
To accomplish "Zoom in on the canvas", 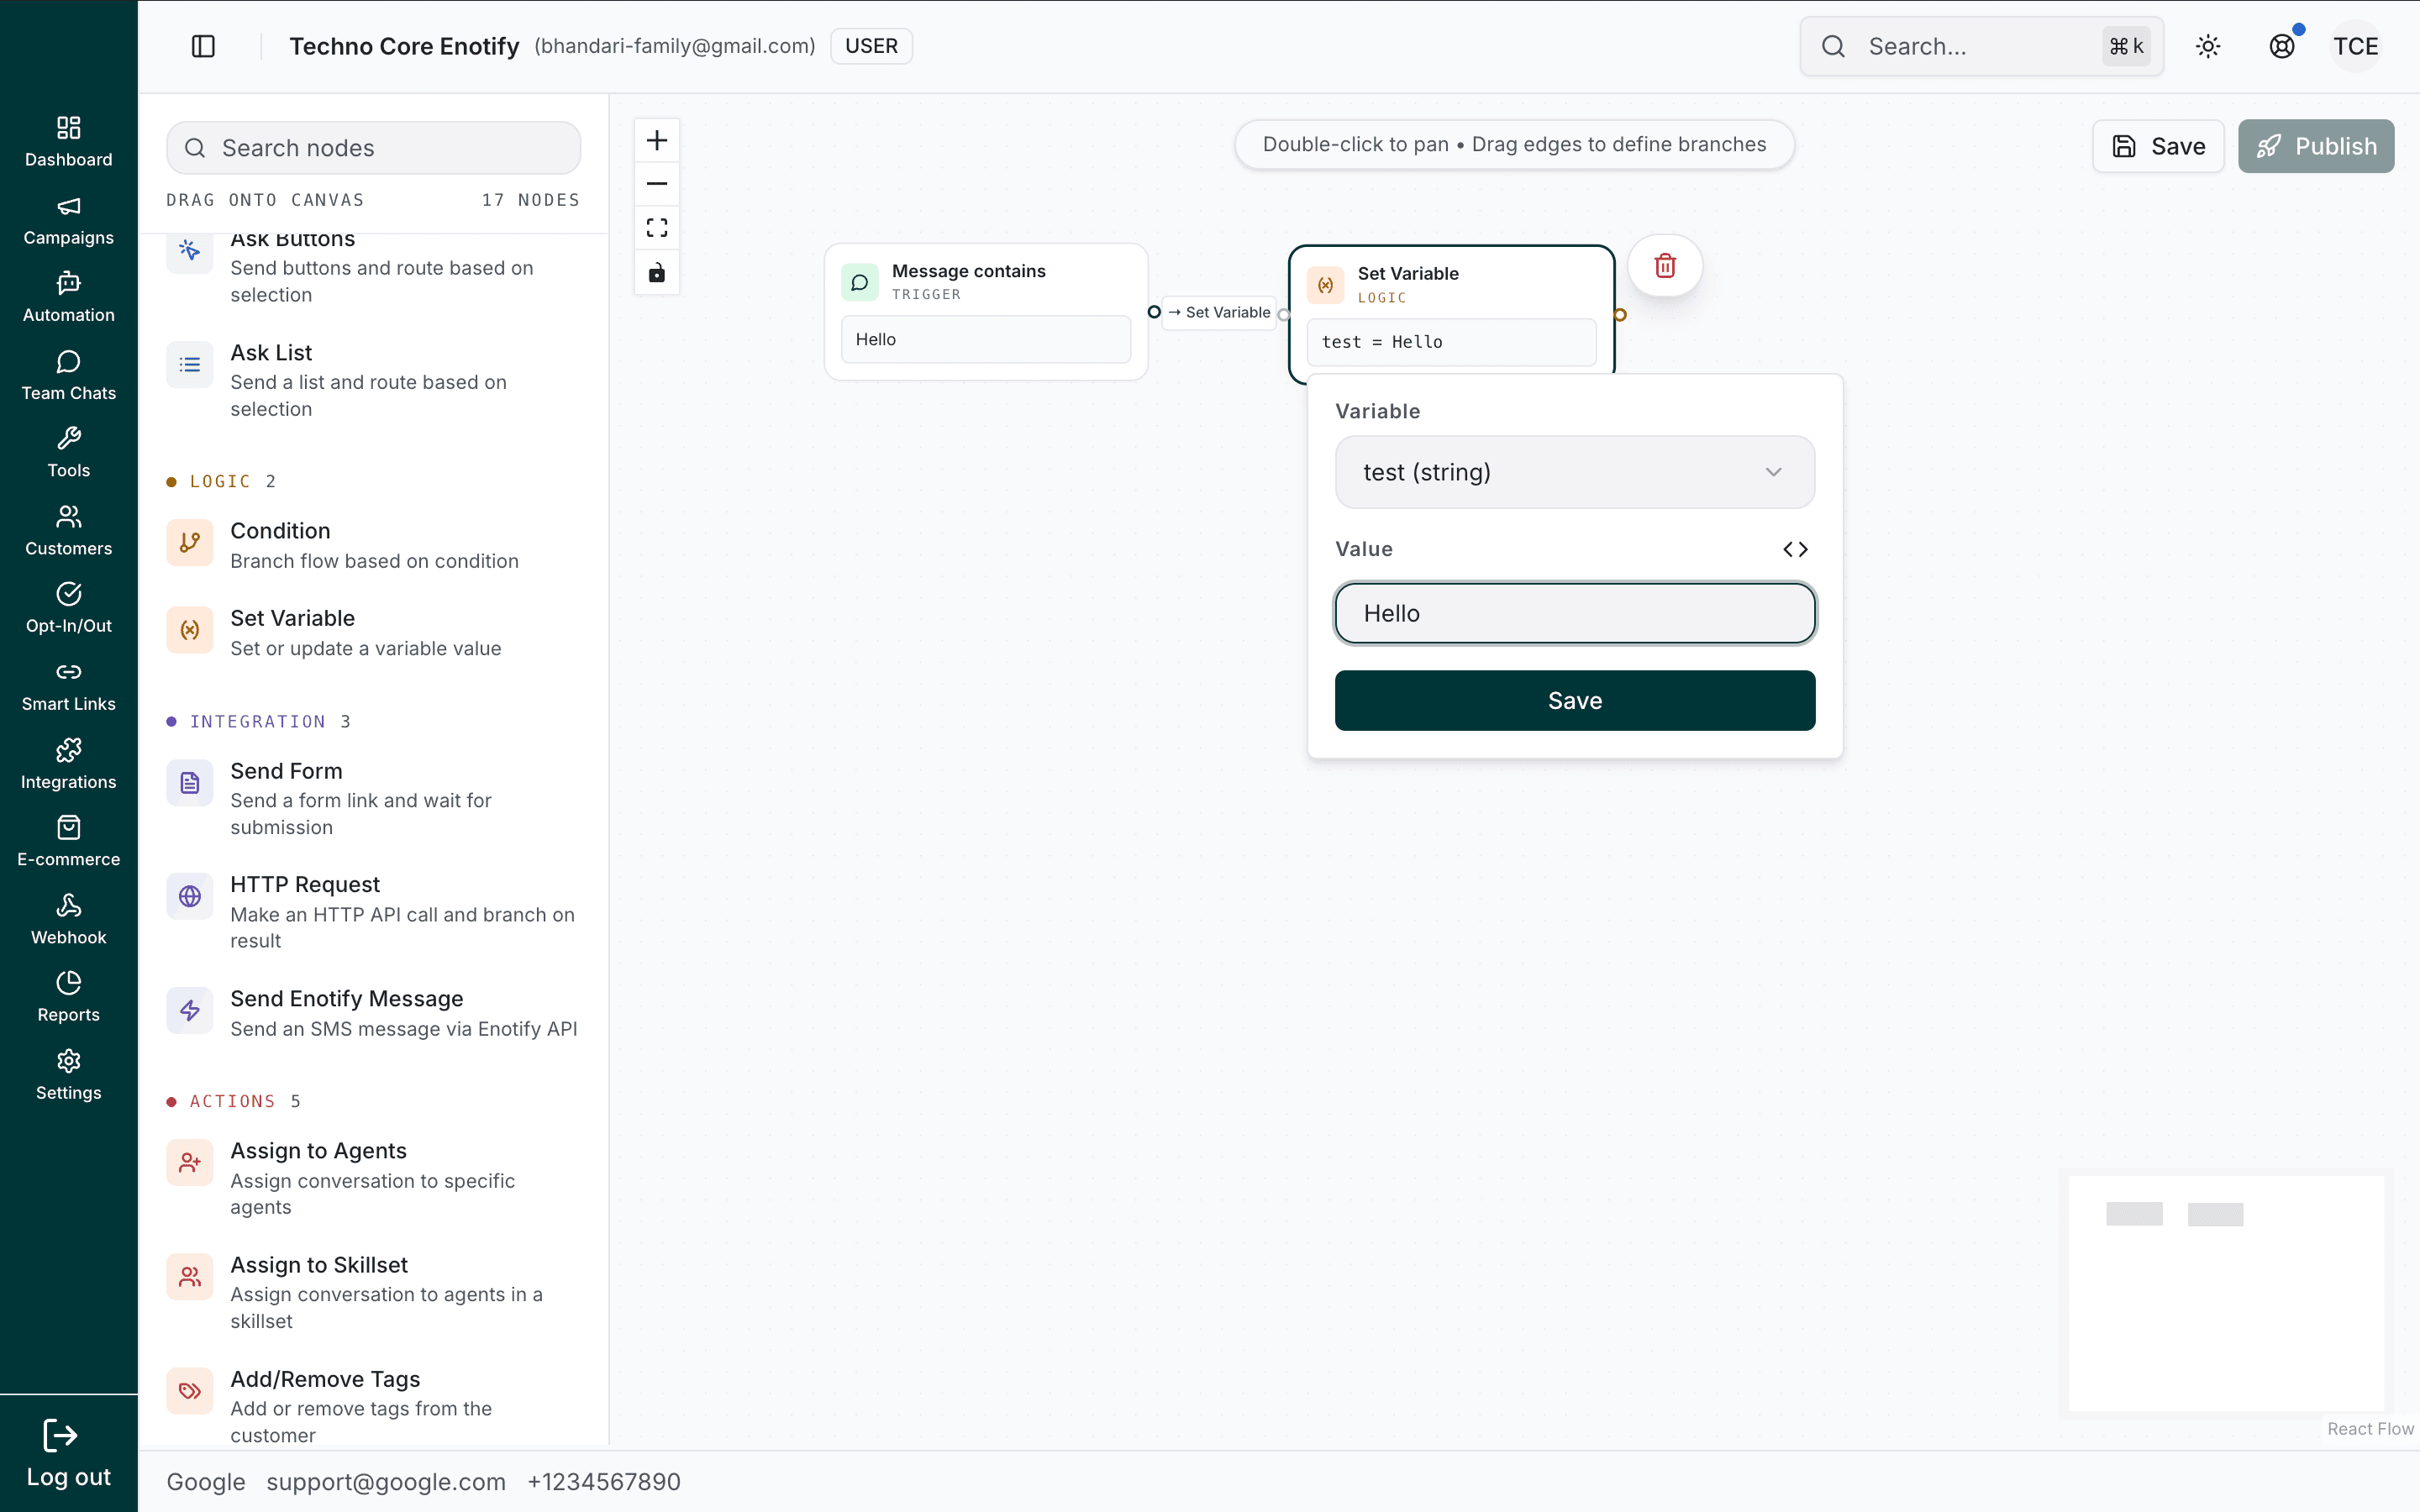I will click(657, 140).
